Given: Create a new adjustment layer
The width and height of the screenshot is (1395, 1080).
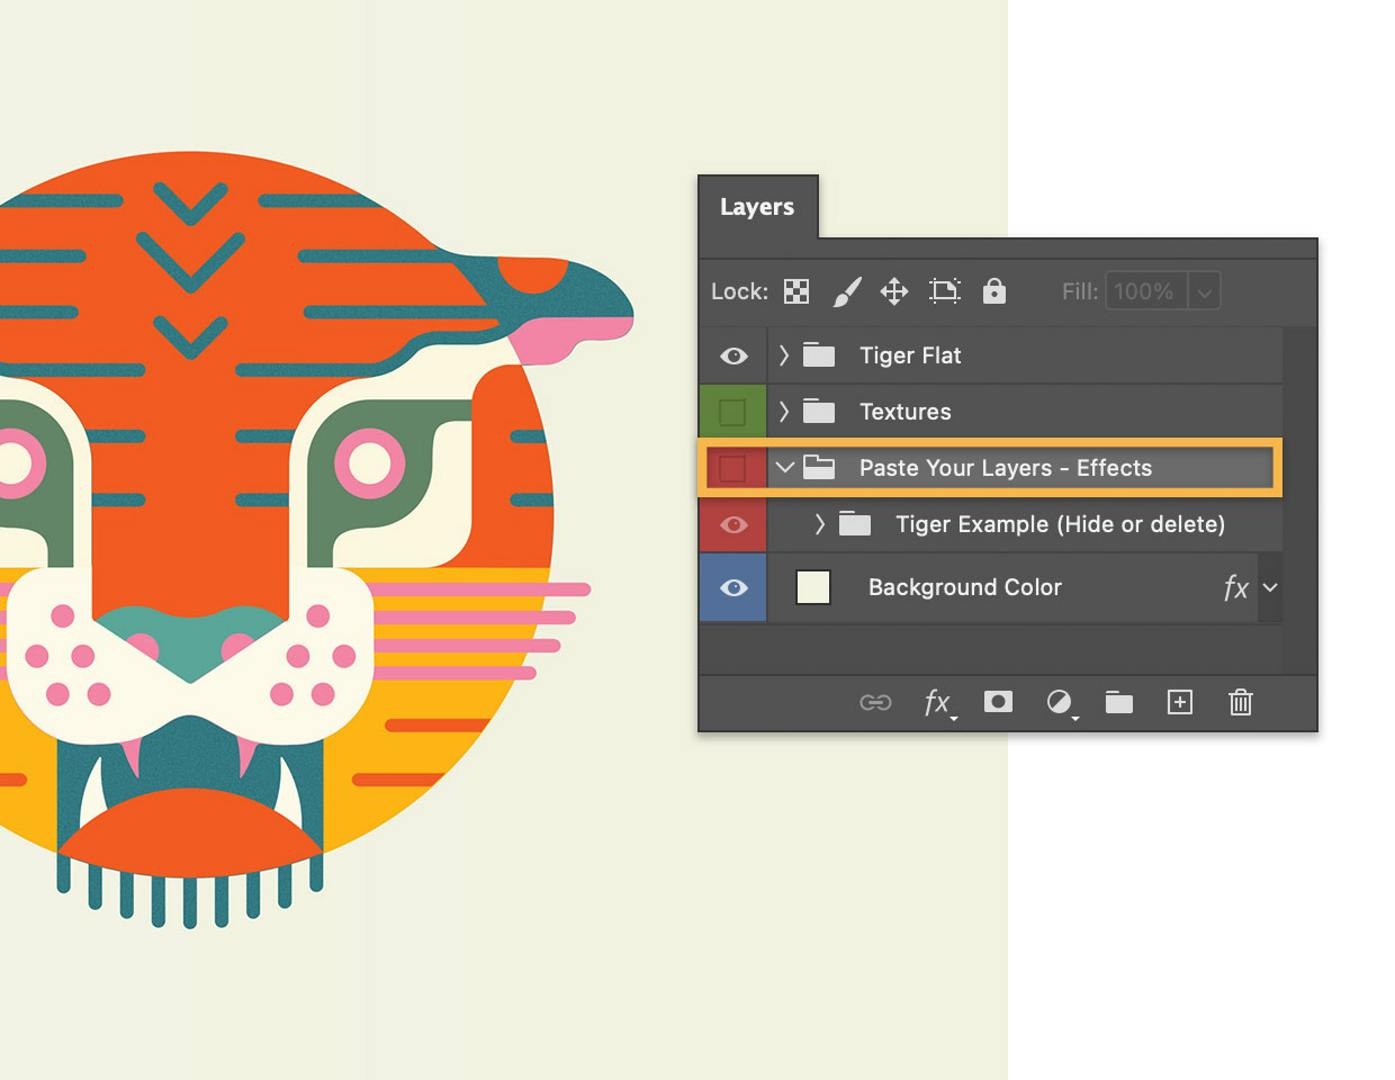Looking at the screenshot, I should [x=1059, y=703].
